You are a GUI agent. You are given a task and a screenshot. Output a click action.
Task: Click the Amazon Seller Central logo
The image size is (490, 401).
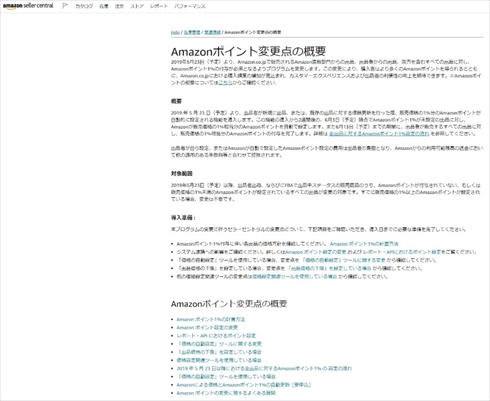[x=28, y=6]
